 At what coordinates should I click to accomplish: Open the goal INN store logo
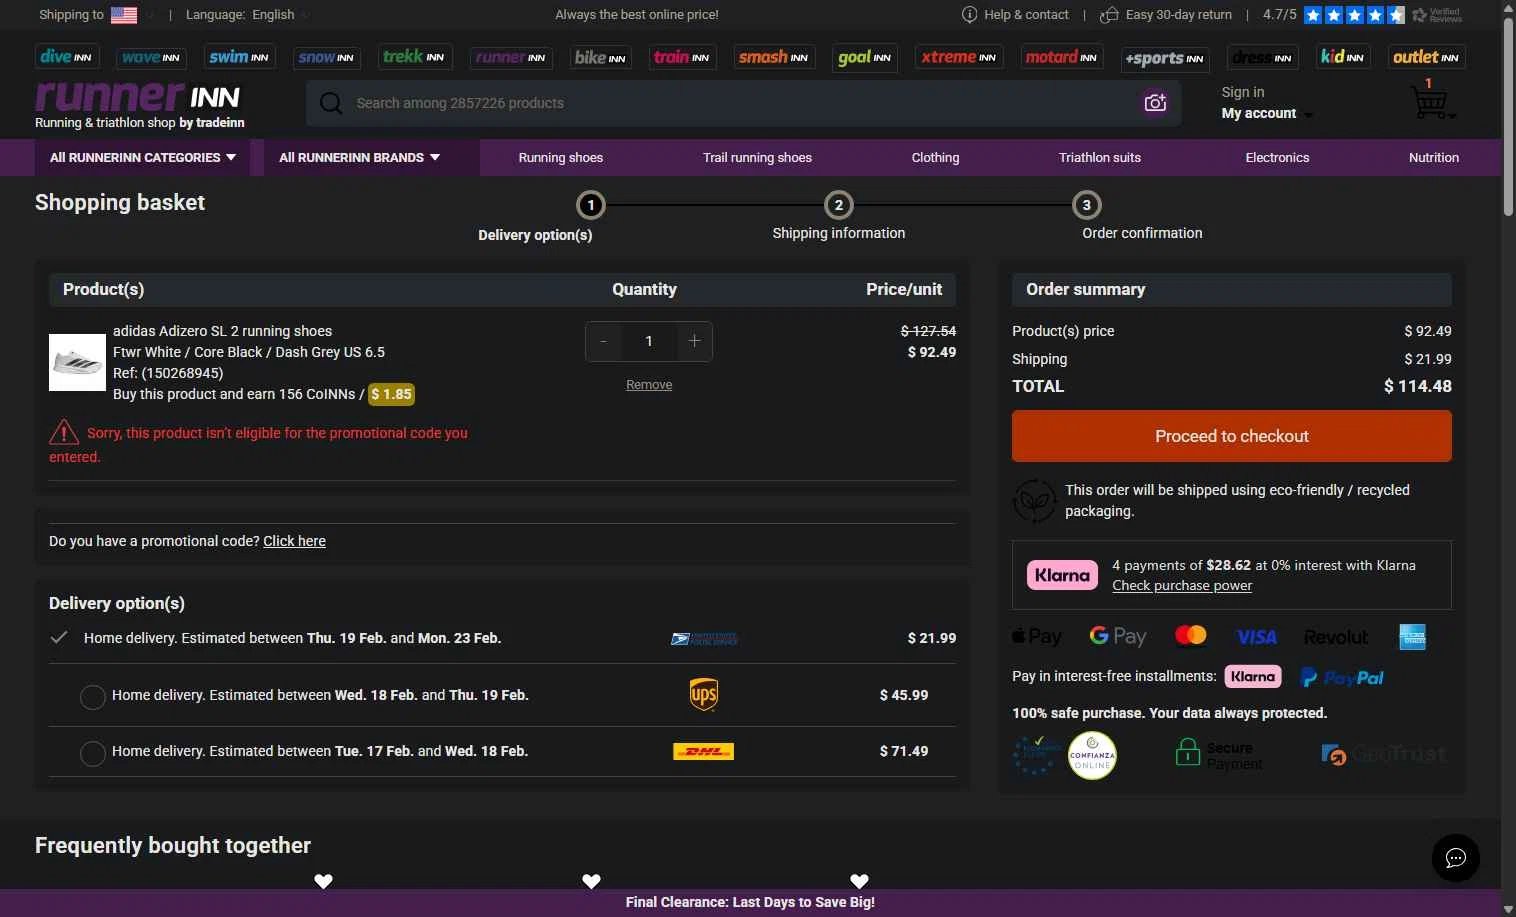tap(865, 57)
